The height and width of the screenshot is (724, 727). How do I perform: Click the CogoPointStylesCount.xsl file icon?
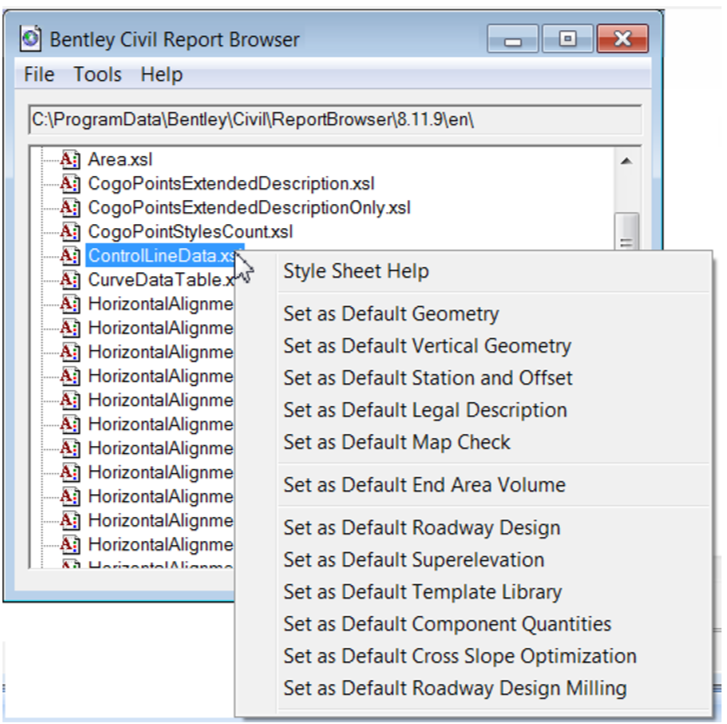(x=70, y=232)
